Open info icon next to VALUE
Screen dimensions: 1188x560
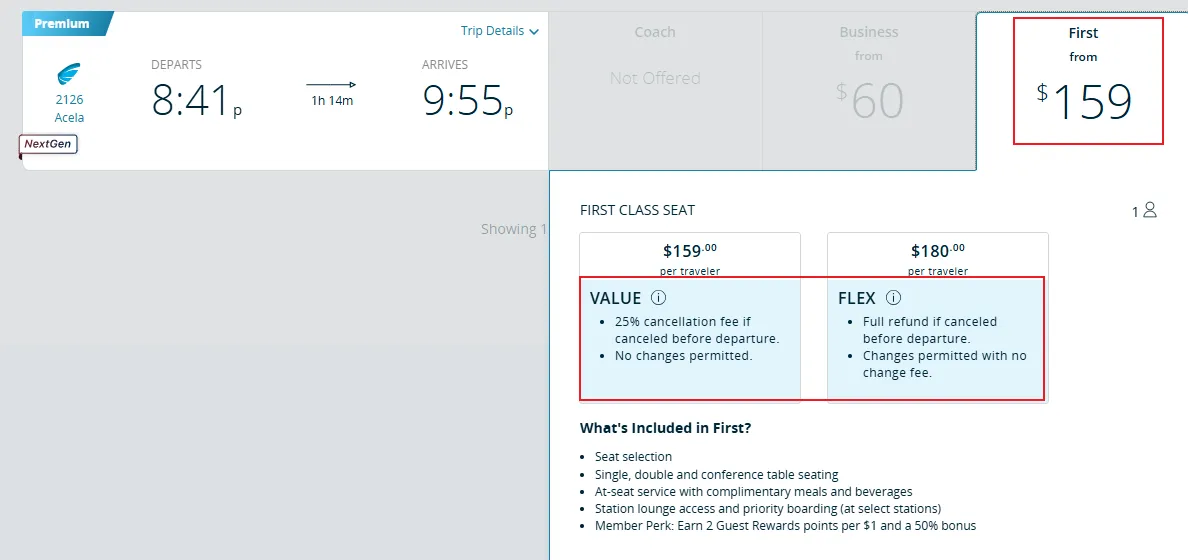tap(658, 298)
